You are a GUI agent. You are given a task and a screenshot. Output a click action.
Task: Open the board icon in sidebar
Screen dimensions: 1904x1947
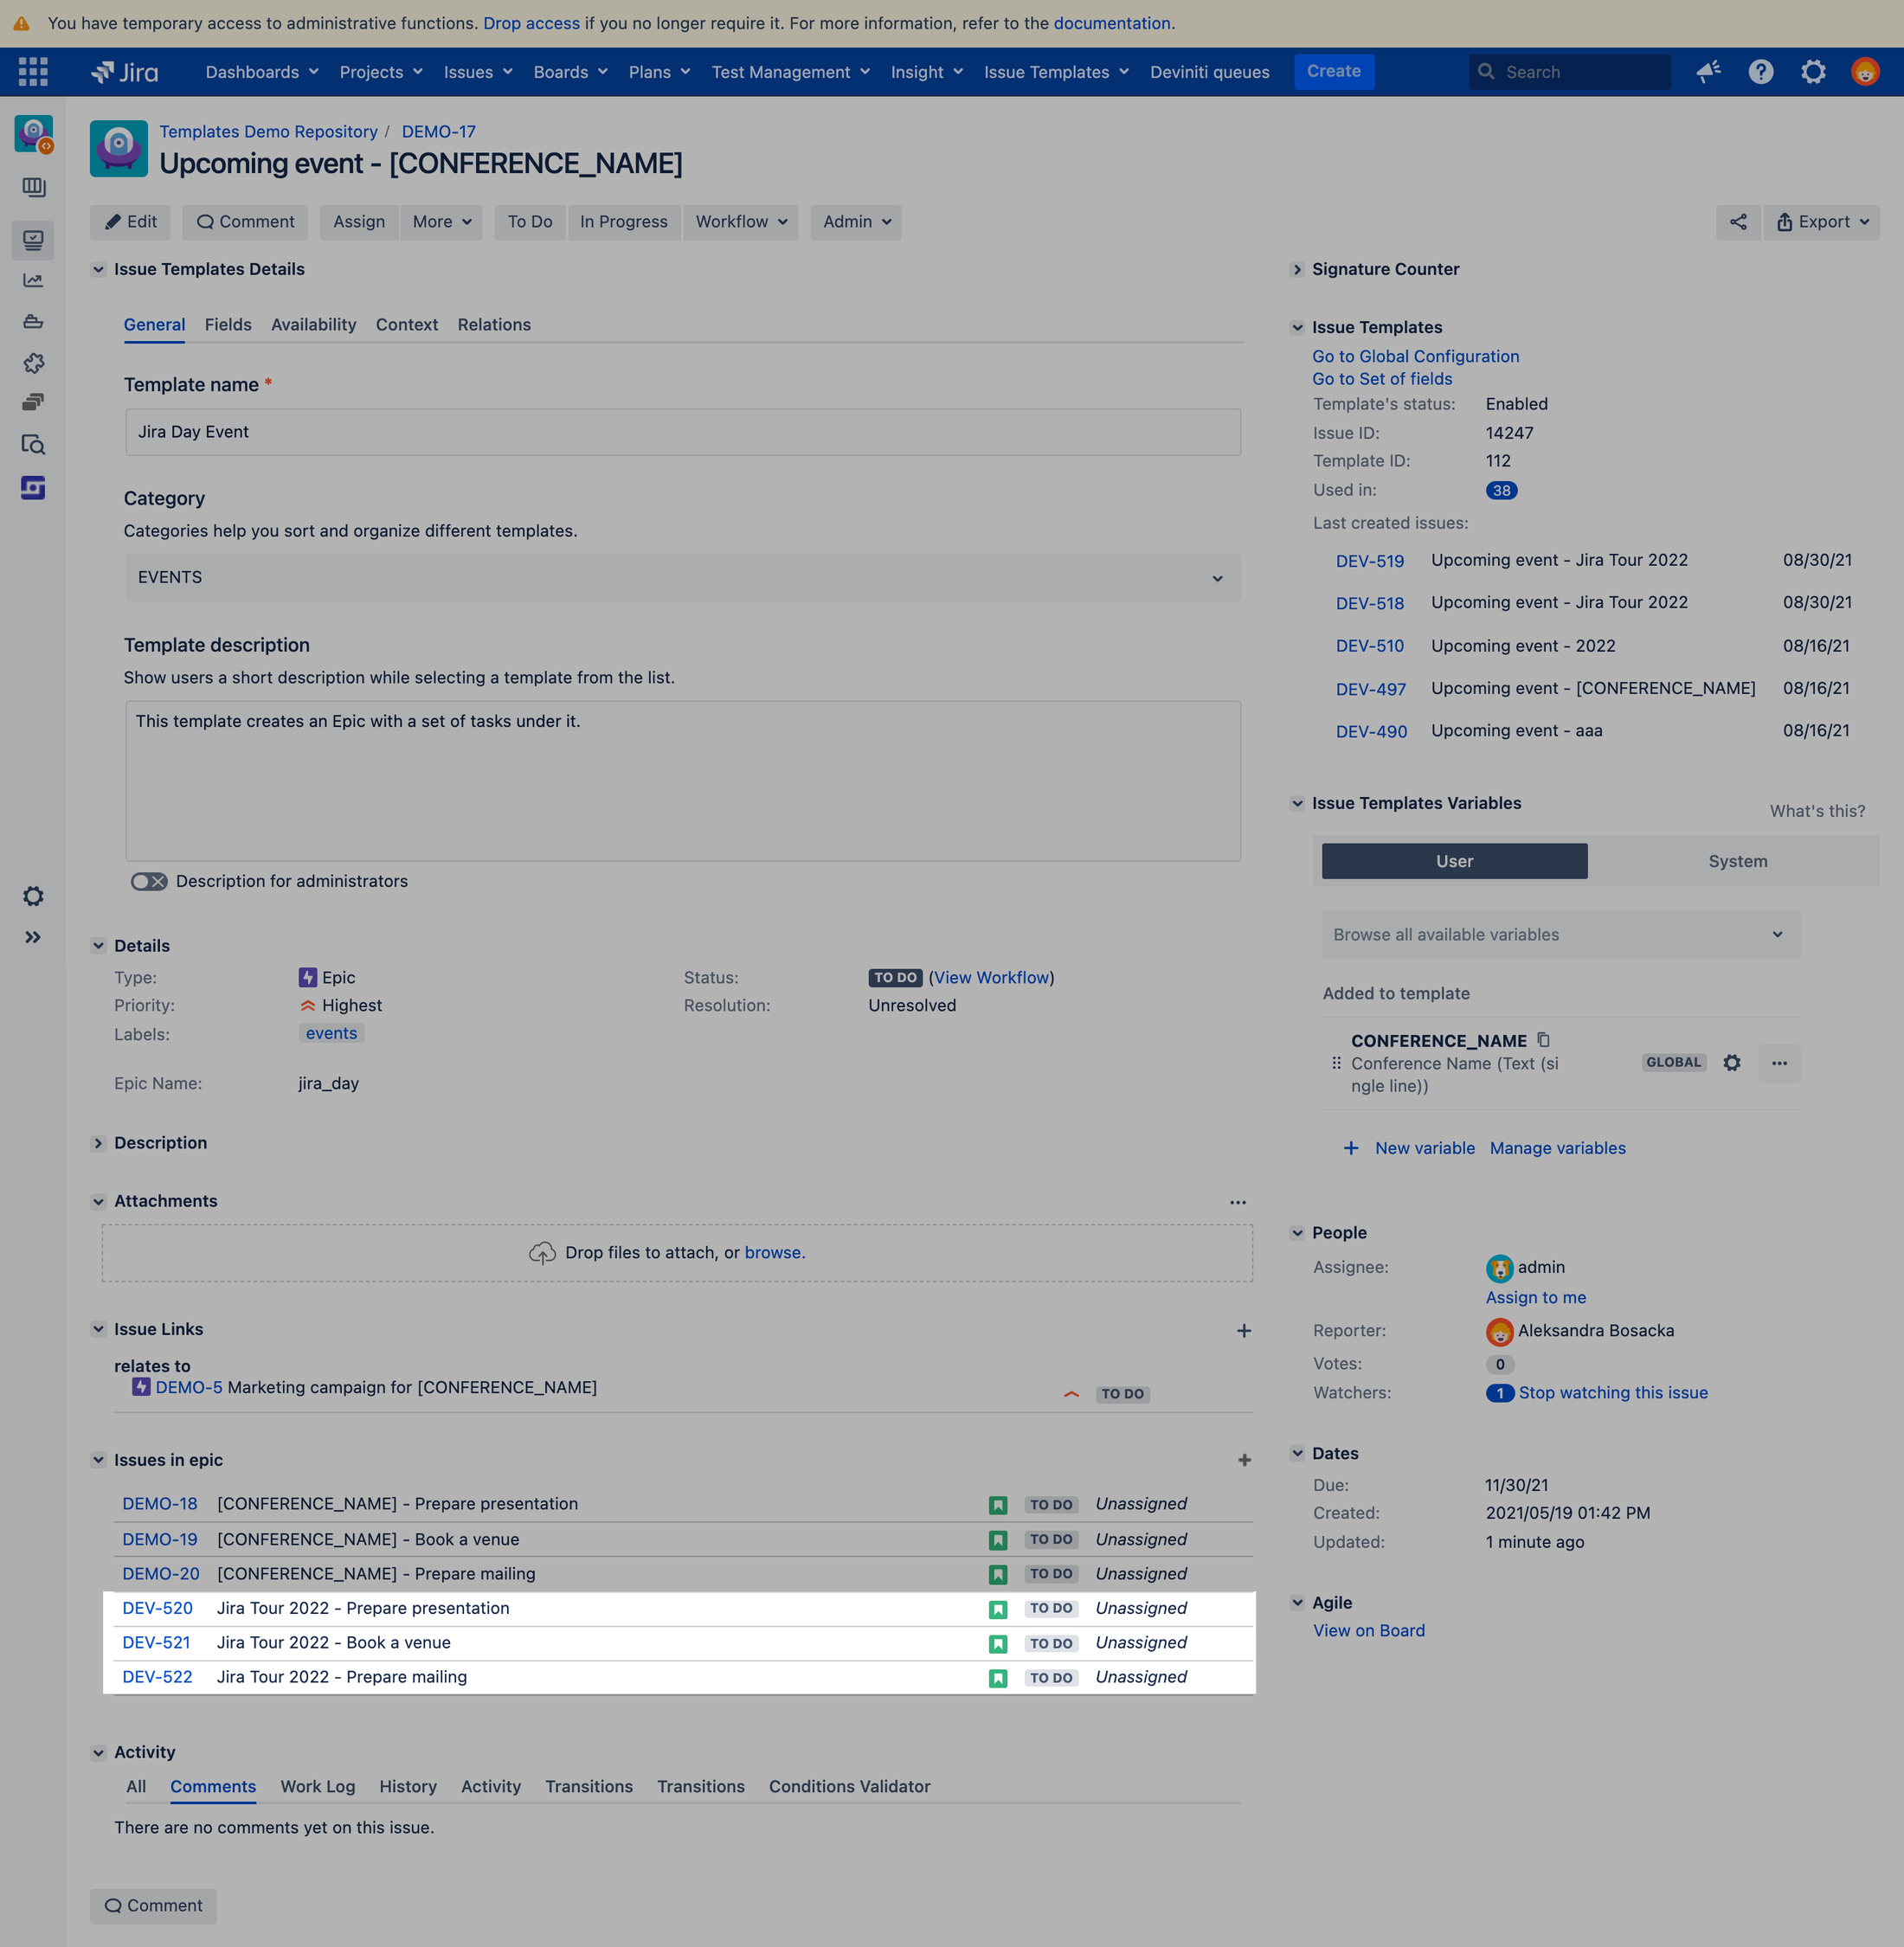[33, 187]
